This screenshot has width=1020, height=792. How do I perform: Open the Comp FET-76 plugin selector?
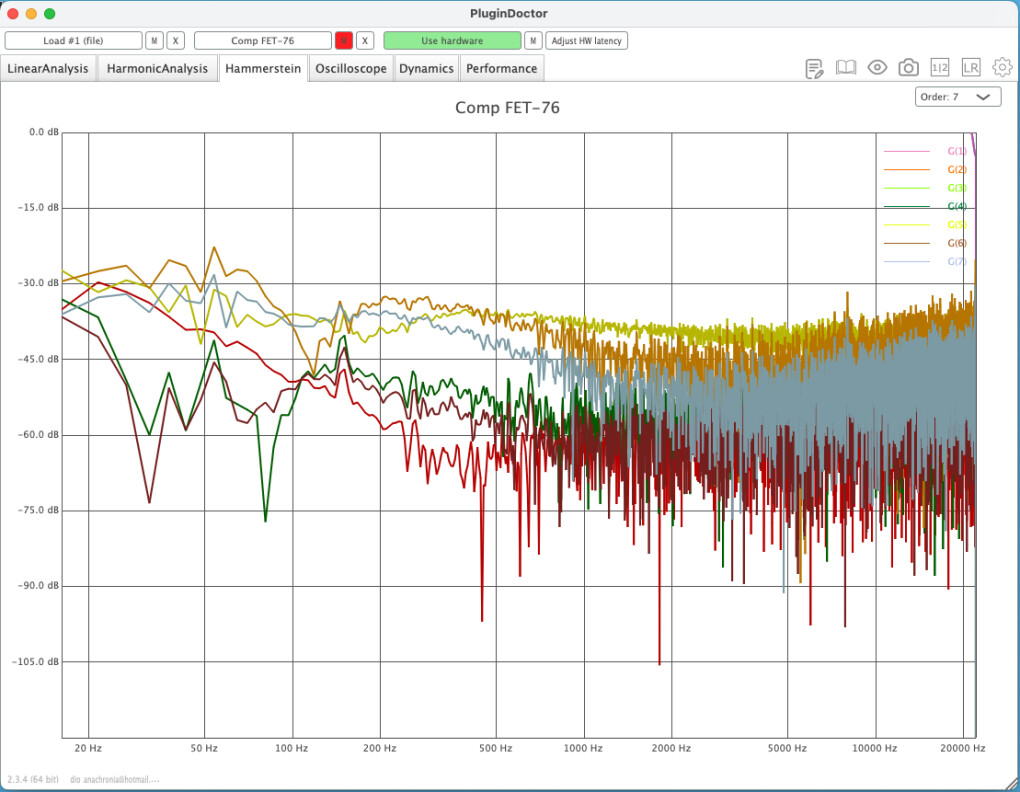(x=262, y=41)
